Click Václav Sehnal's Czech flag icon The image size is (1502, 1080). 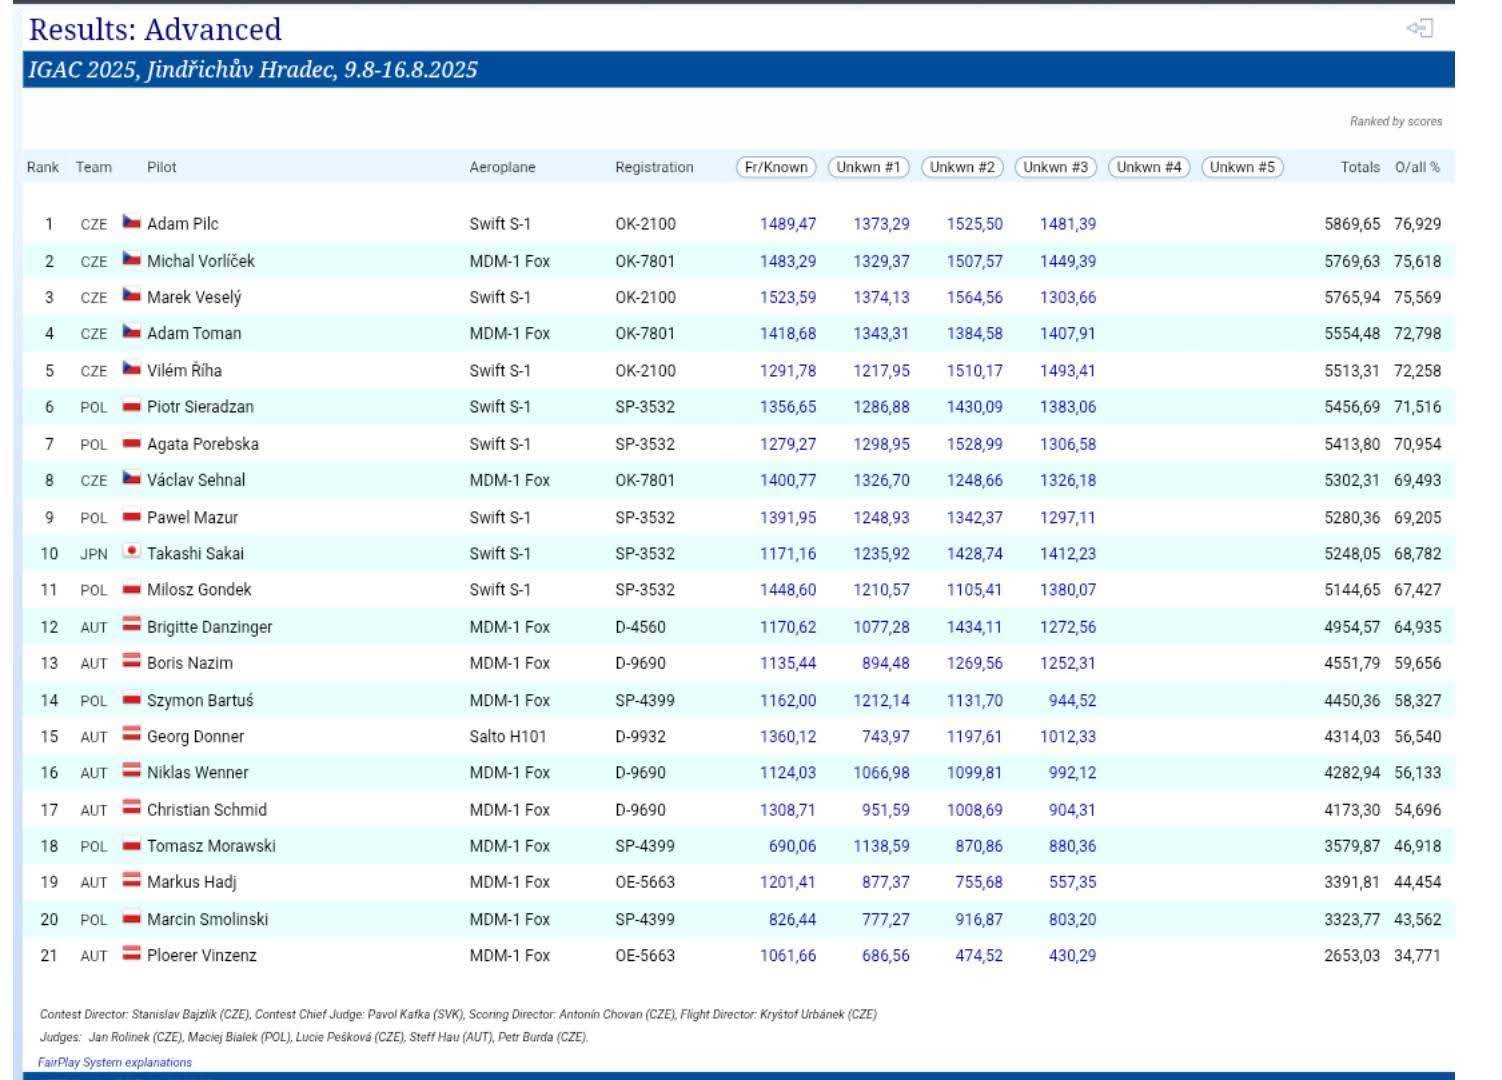(131, 479)
